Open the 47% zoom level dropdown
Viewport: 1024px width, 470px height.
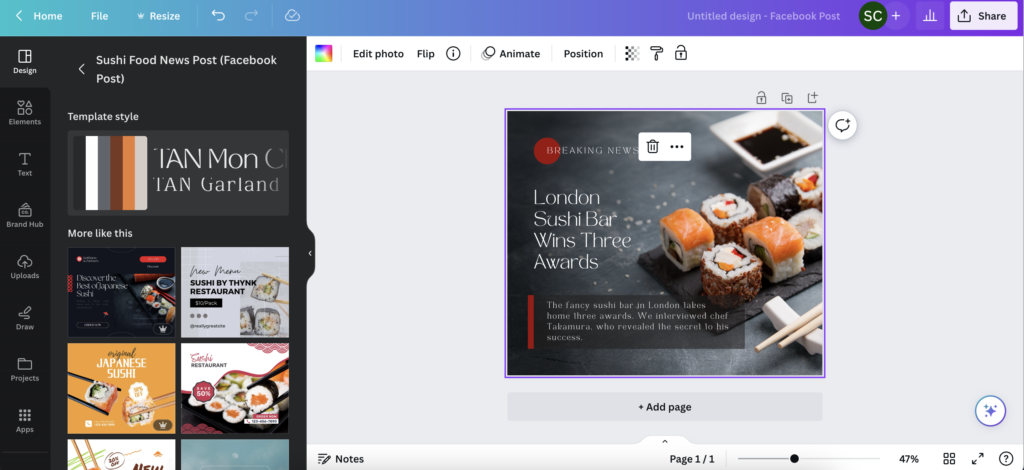tap(908, 459)
